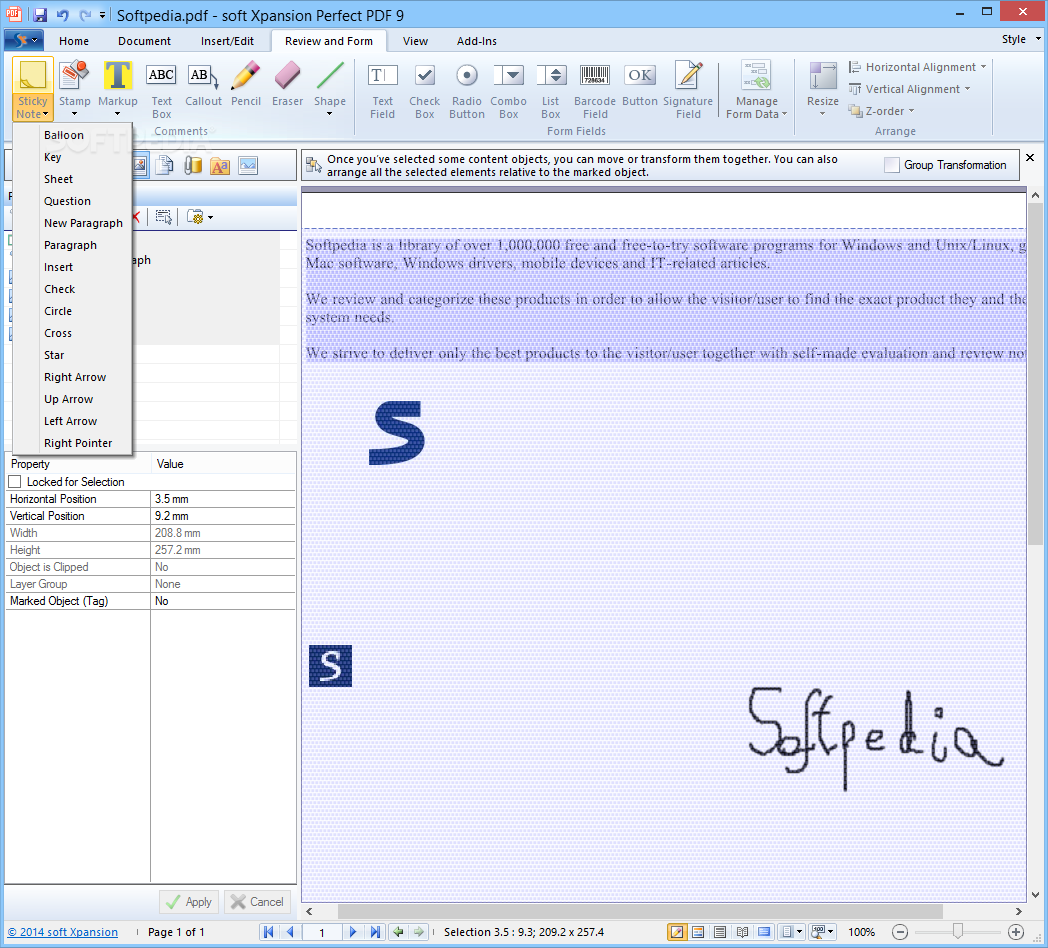Zoom out with the minus button
Screen dimensions: 1048x948
point(900,931)
